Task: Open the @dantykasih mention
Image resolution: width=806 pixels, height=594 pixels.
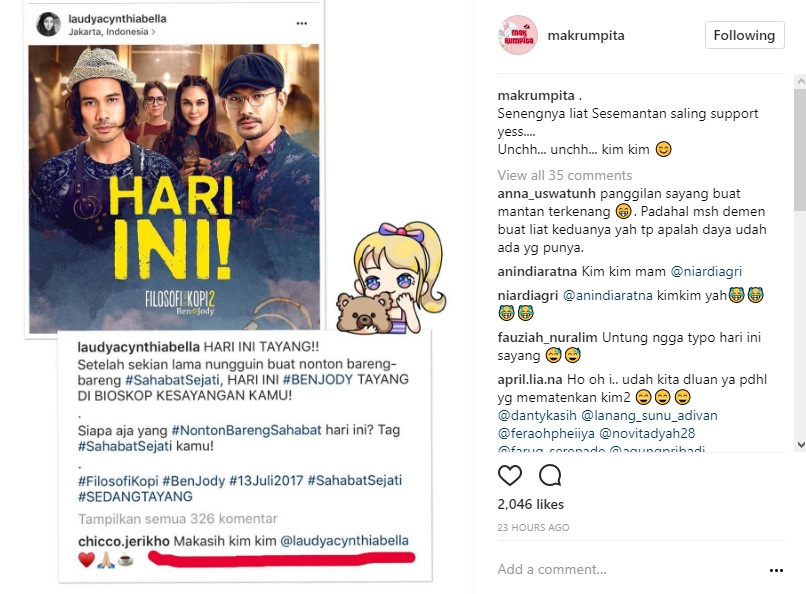Action: (x=537, y=415)
